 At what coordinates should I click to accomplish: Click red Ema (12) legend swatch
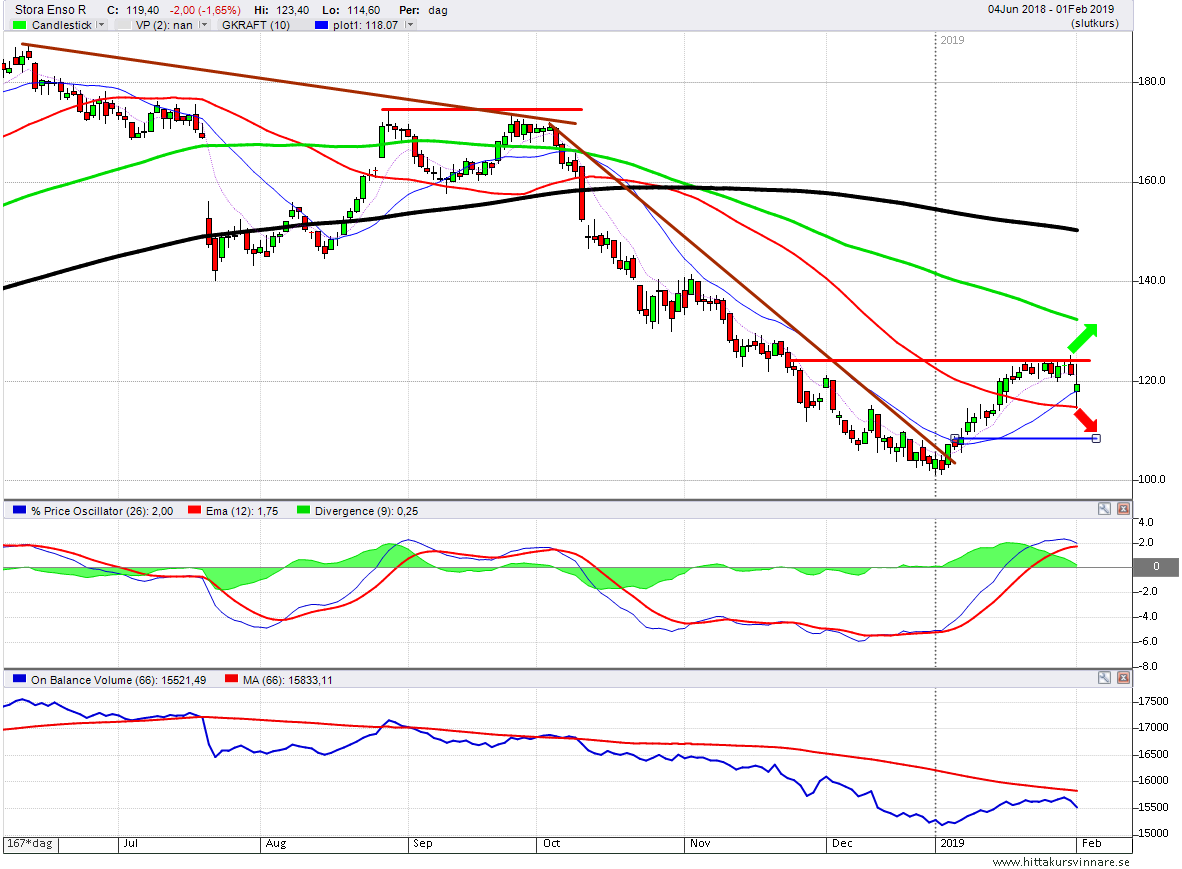[194, 510]
